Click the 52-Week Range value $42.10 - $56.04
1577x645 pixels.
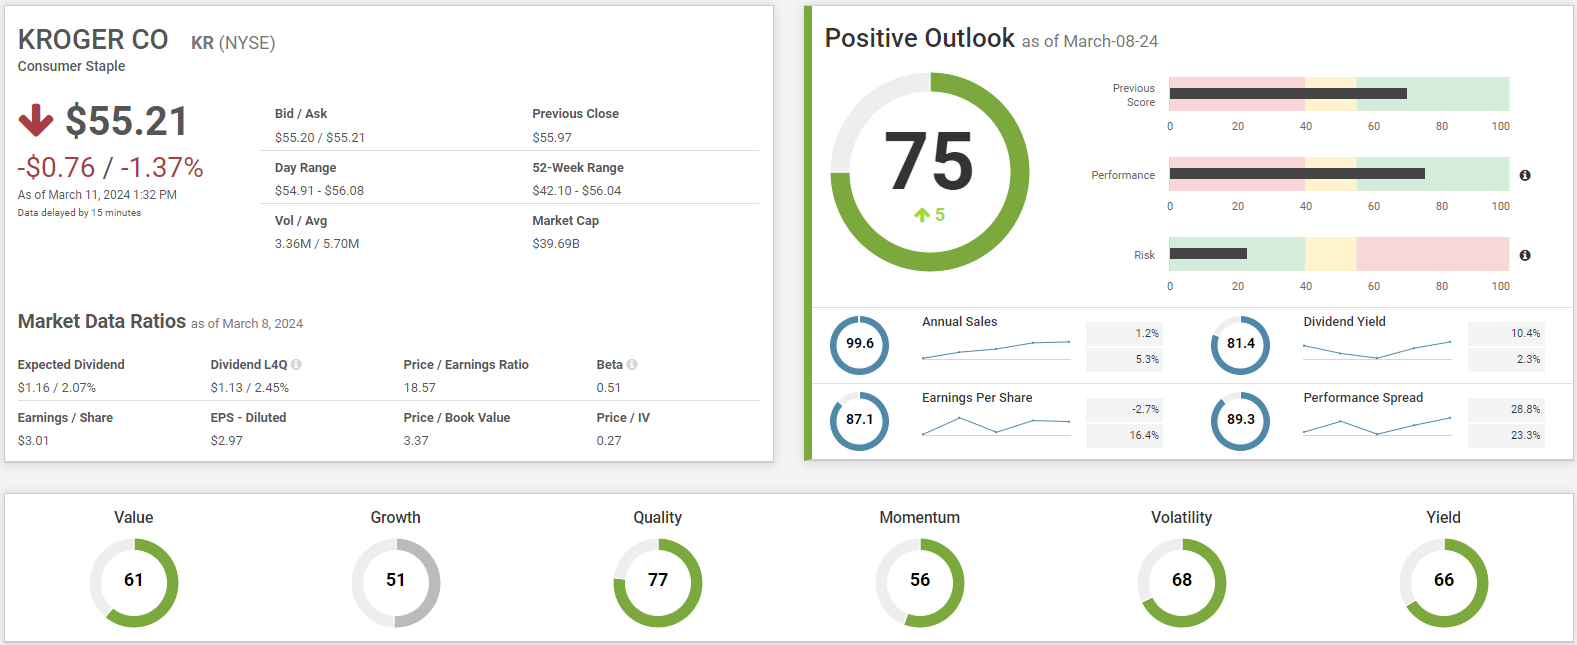[577, 191]
